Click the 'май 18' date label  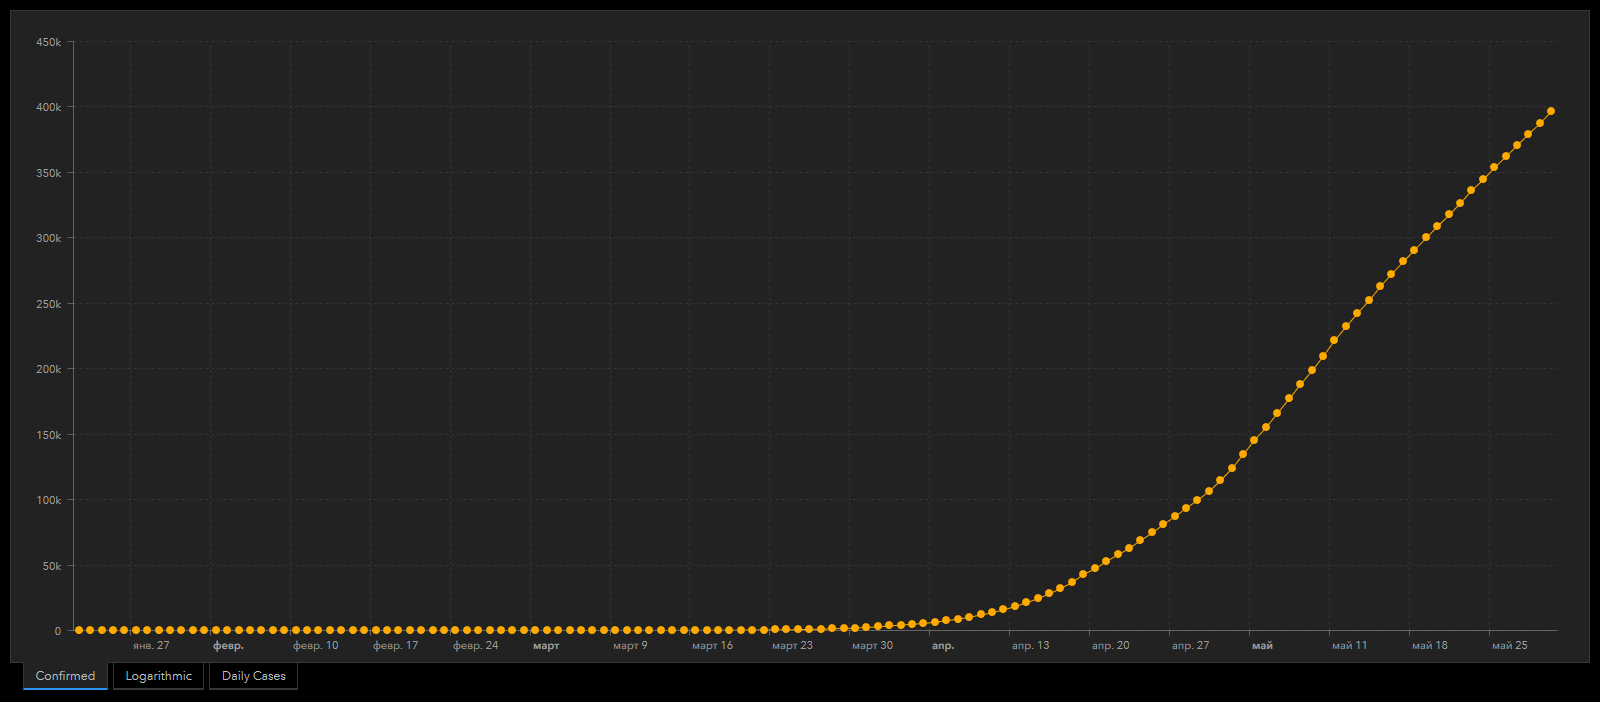coord(1429,645)
